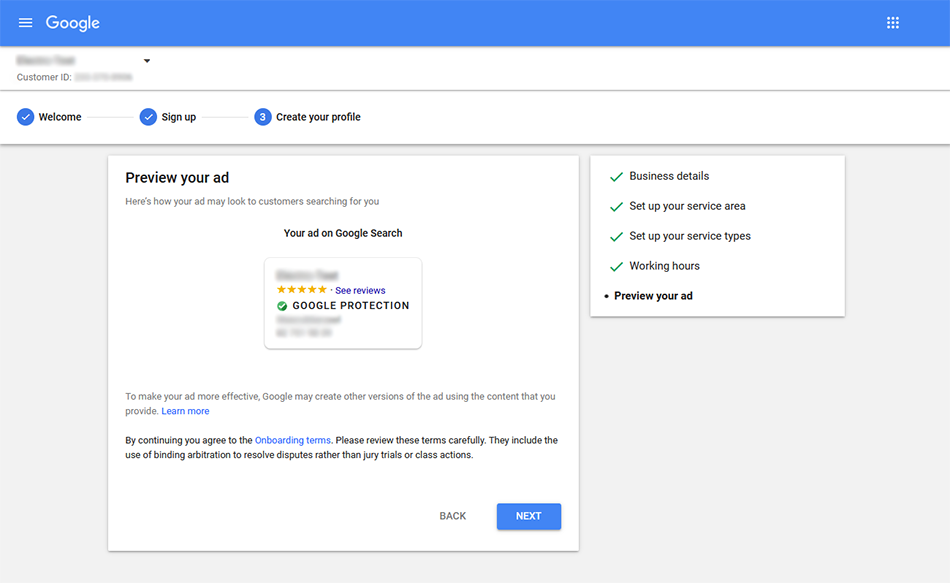950x583 pixels.
Task: Click the GOOGLE PROTECTION text in the ad
Action: click(x=351, y=306)
